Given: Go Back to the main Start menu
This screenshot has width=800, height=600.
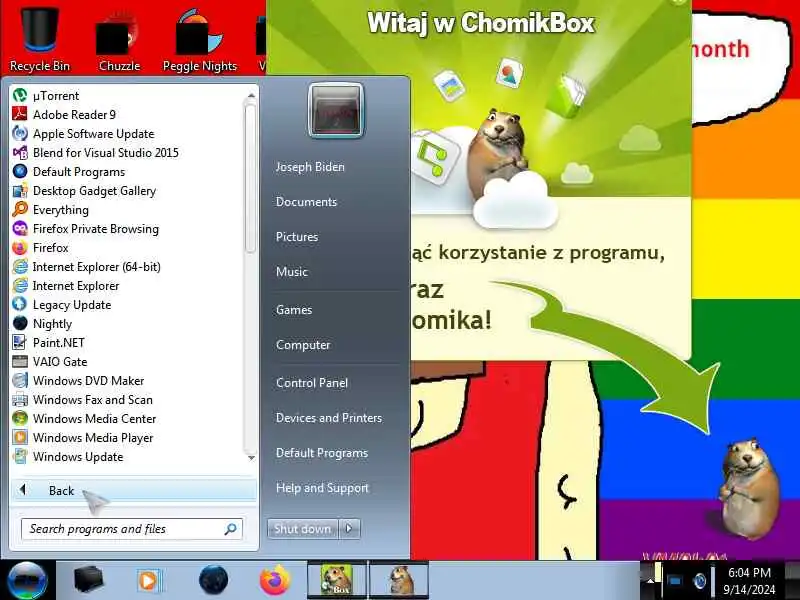Looking at the screenshot, I should [134, 490].
